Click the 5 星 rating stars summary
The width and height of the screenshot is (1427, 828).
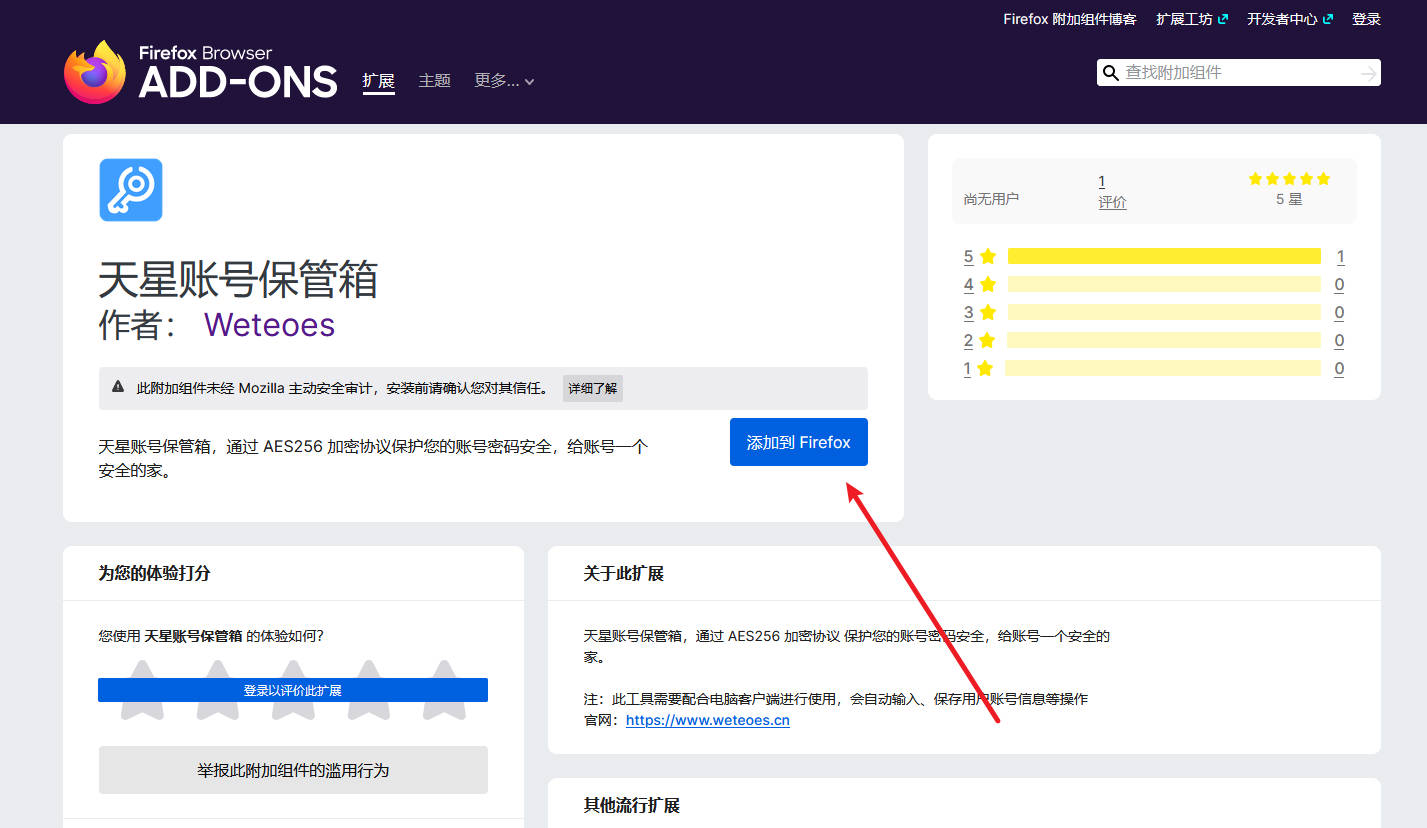pyautogui.click(x=1289, y=189)
